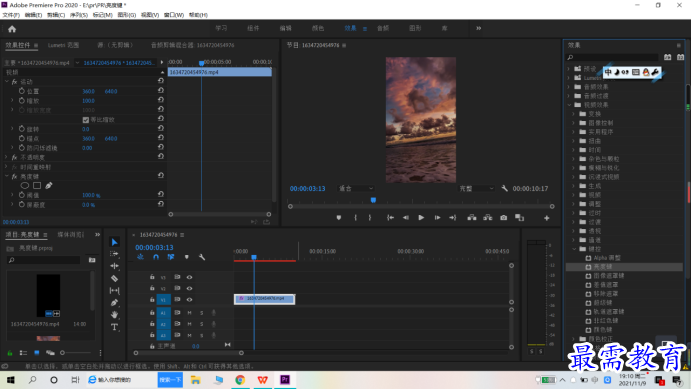Switch to the 音频剪辑混合器 tab
Image resolution: width=692 pixels, height=389 pixels.
pos(192,45)
